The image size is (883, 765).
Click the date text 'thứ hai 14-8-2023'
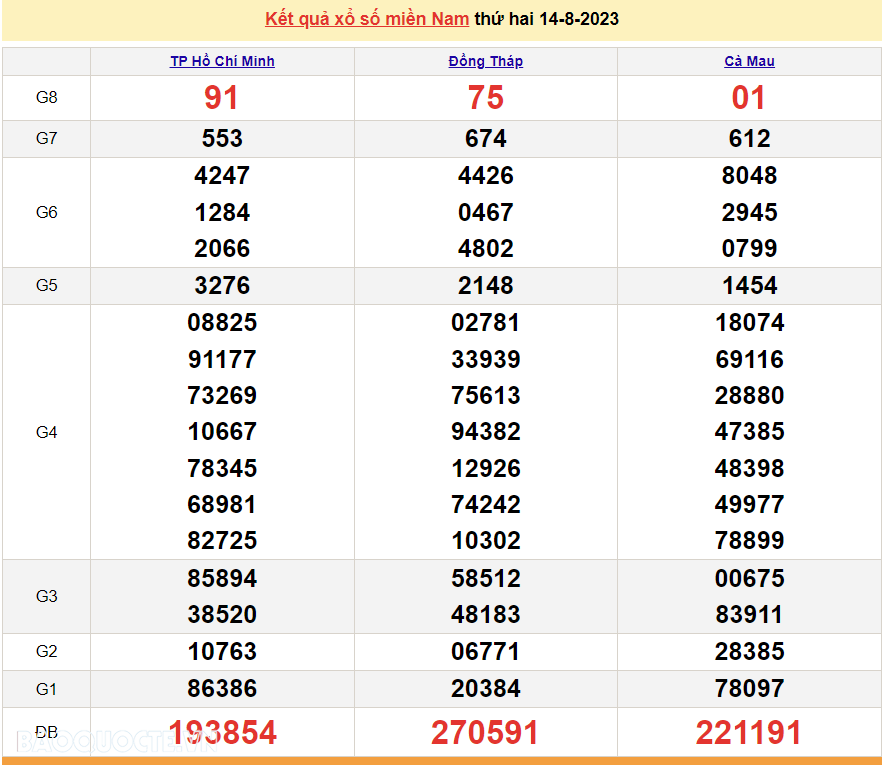[x=546, y=19]
